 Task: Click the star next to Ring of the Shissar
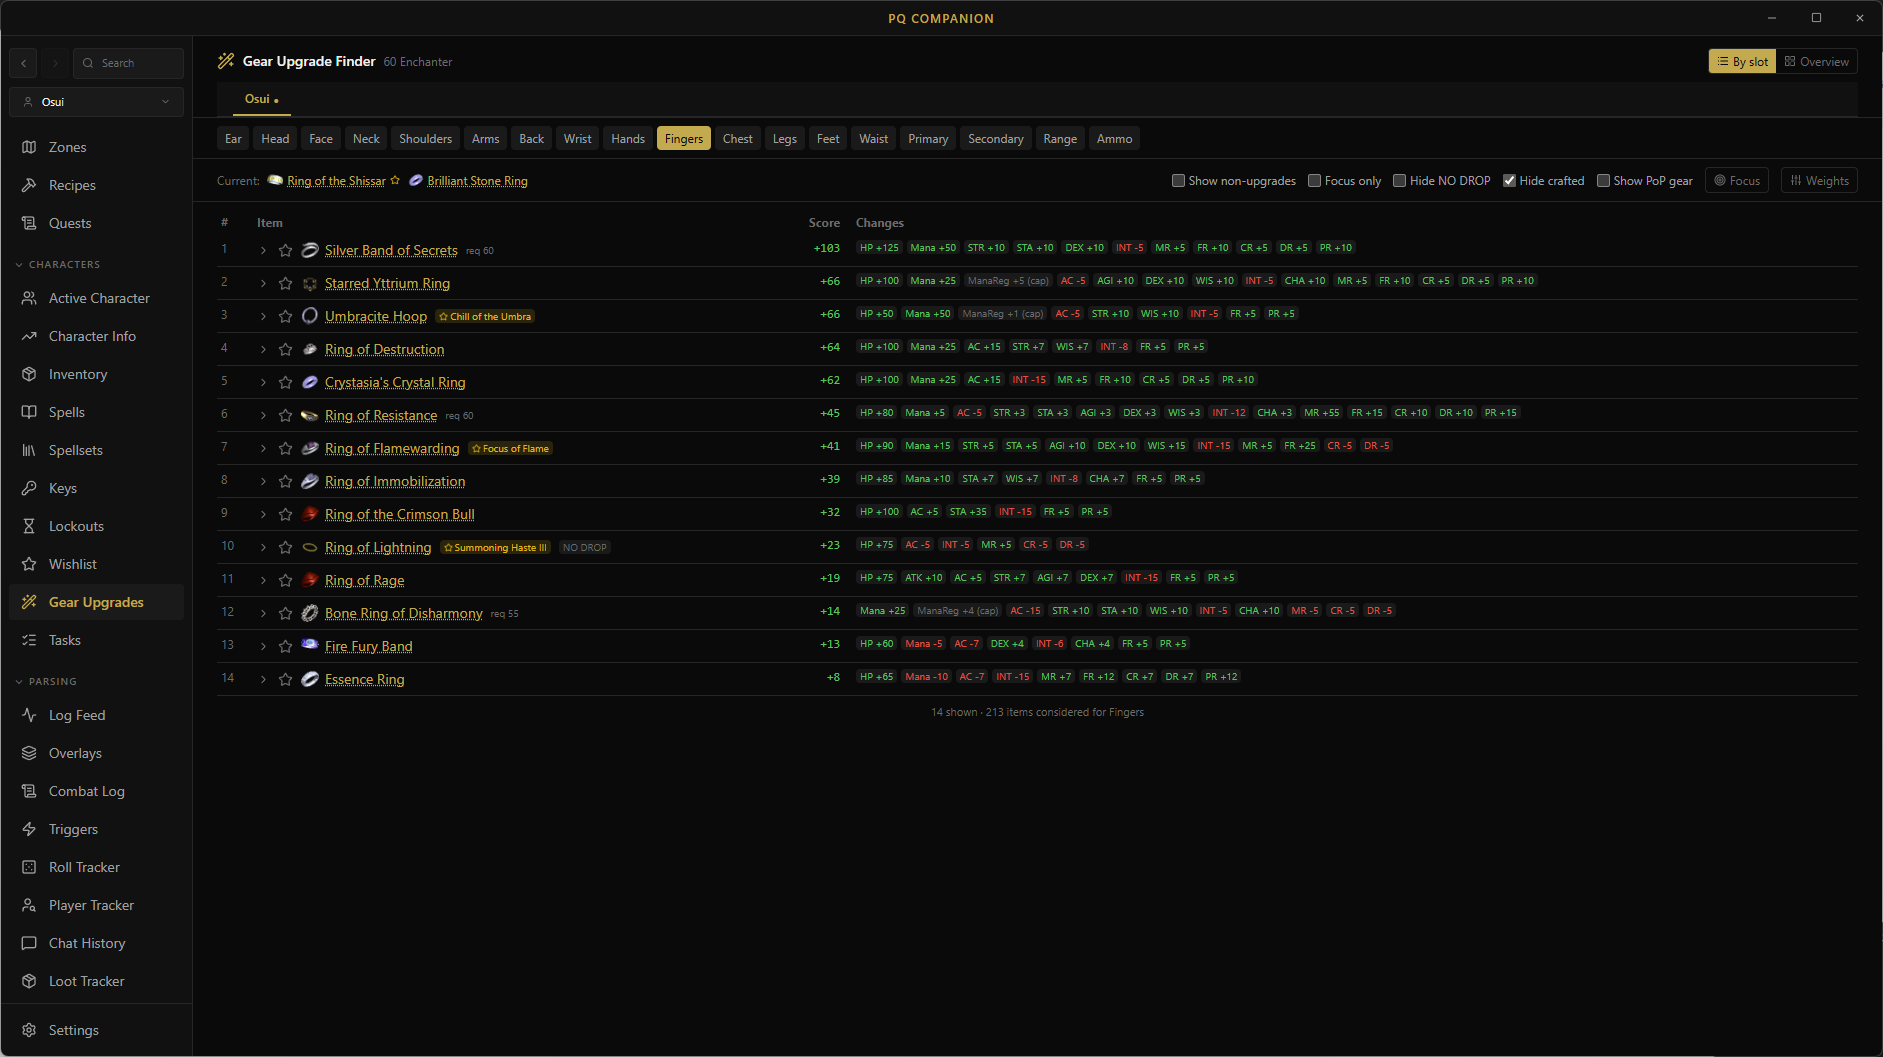(395, 180)
